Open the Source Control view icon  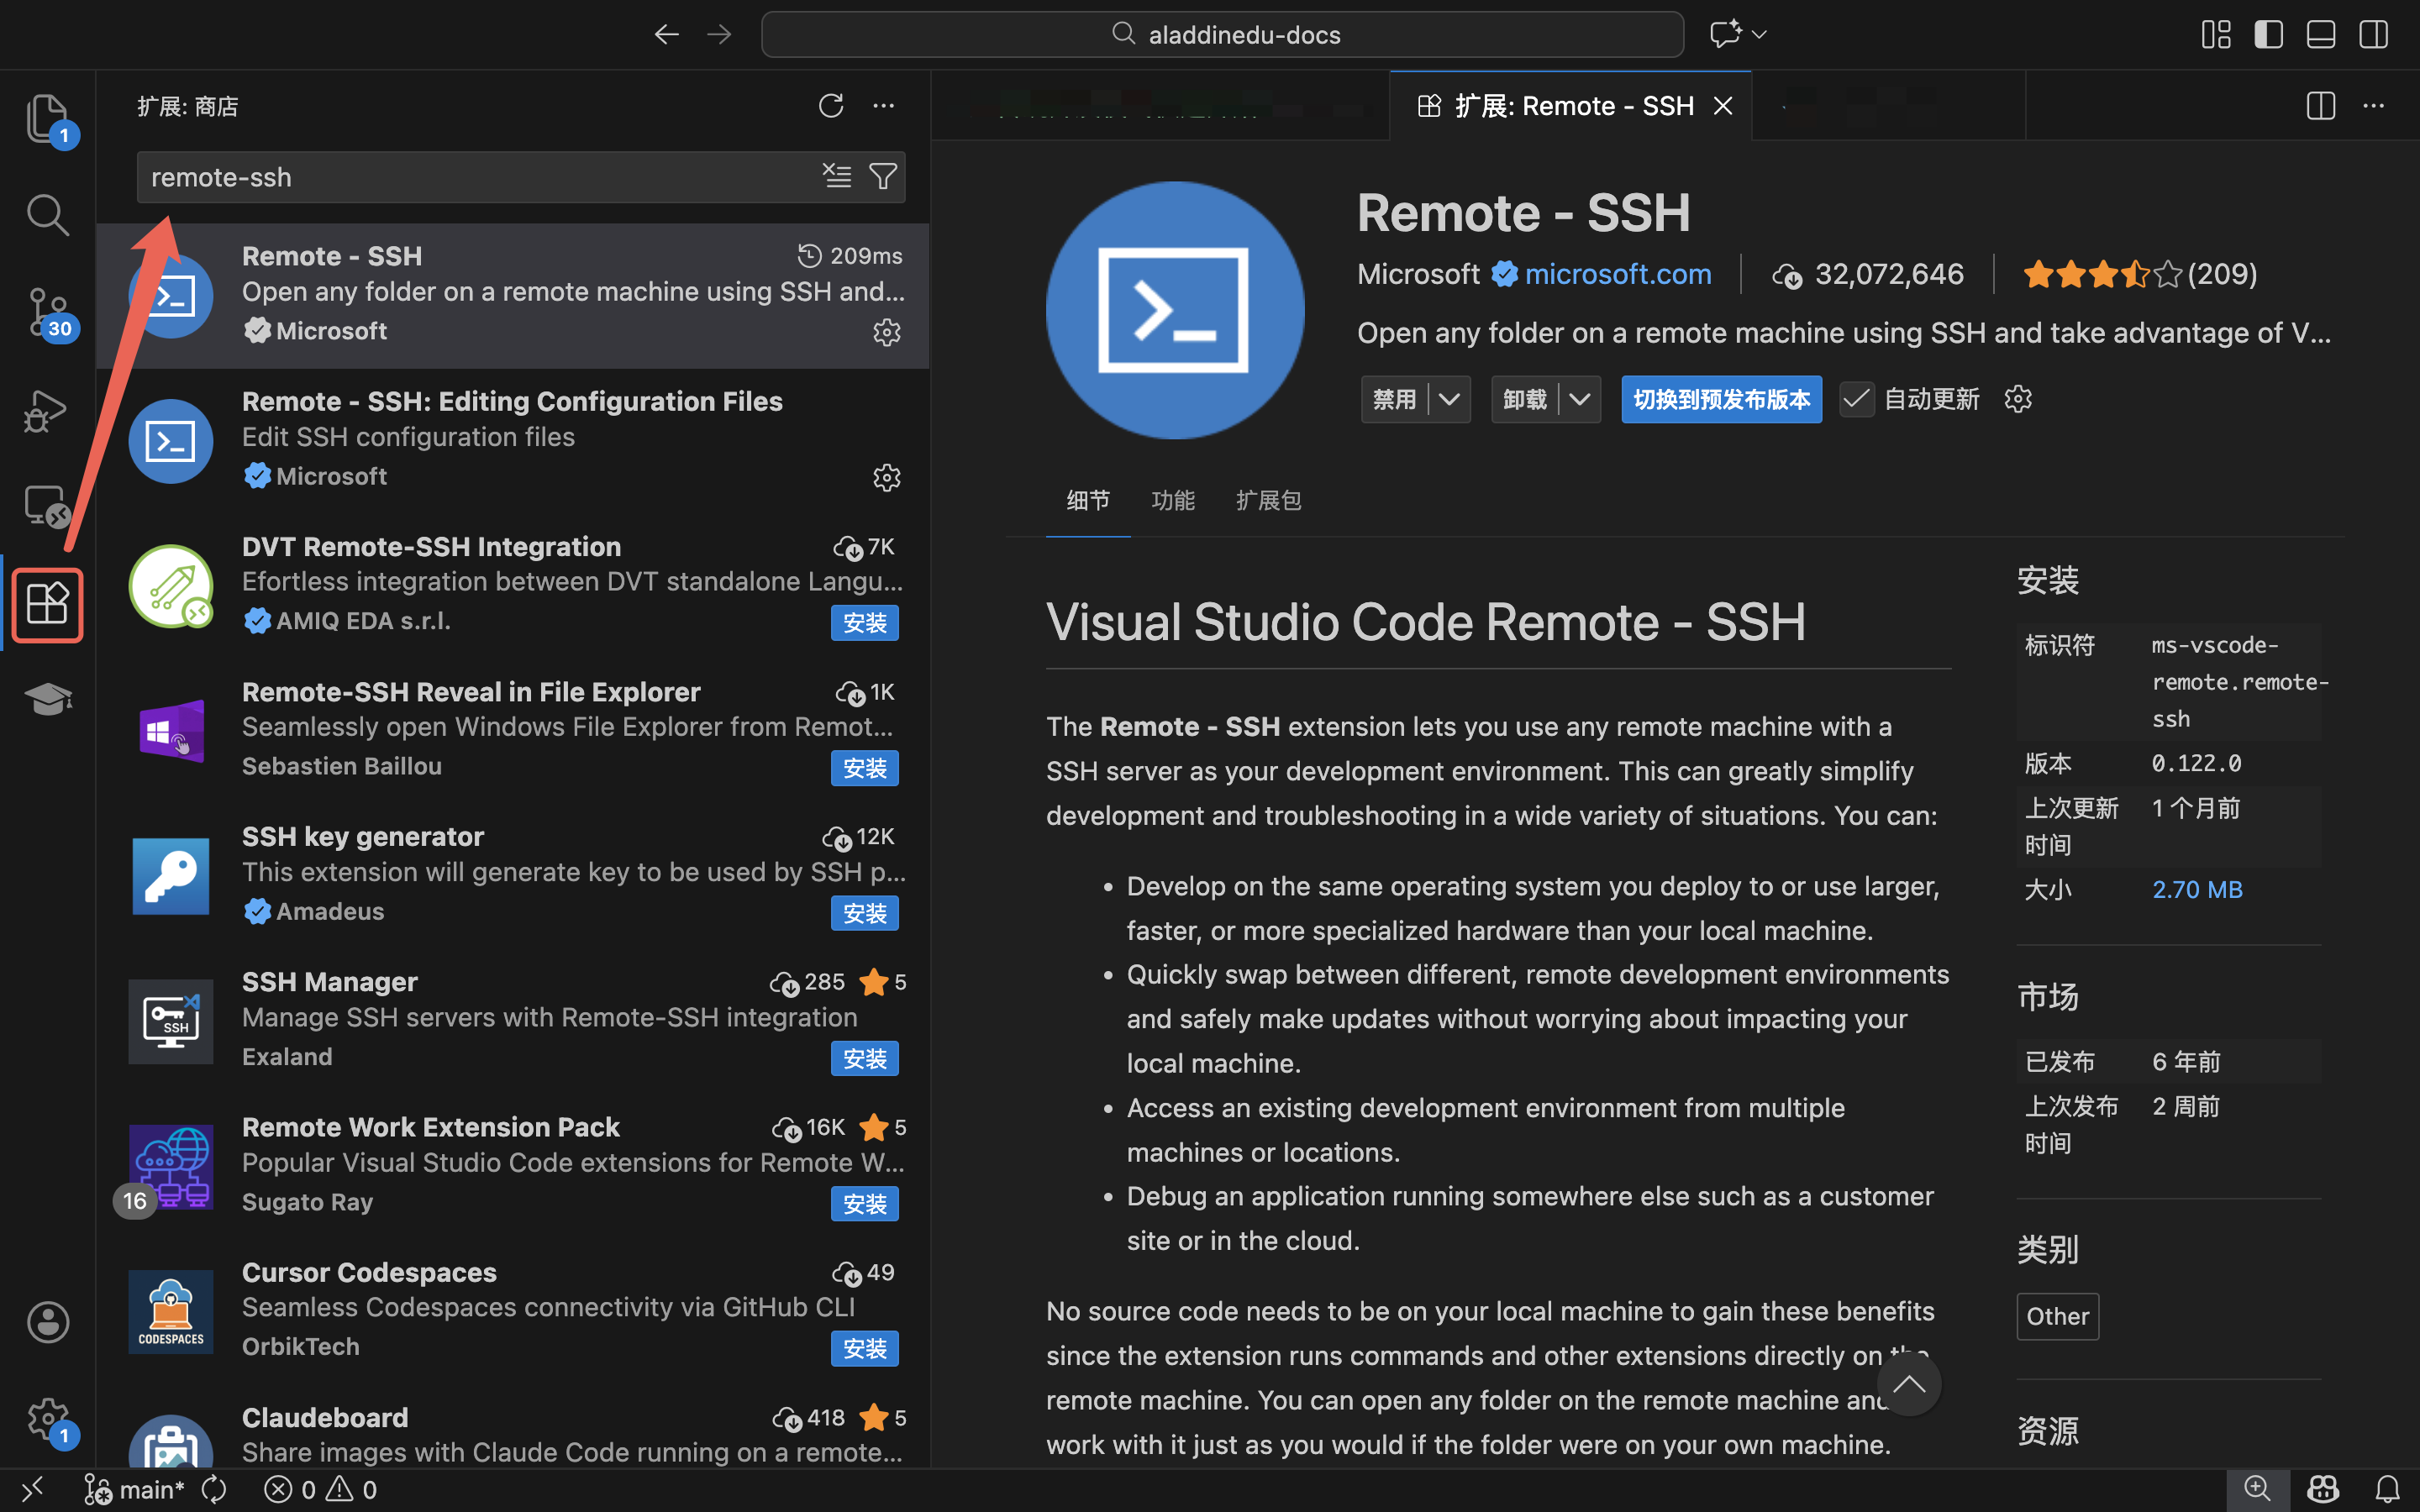coord(47,312)
